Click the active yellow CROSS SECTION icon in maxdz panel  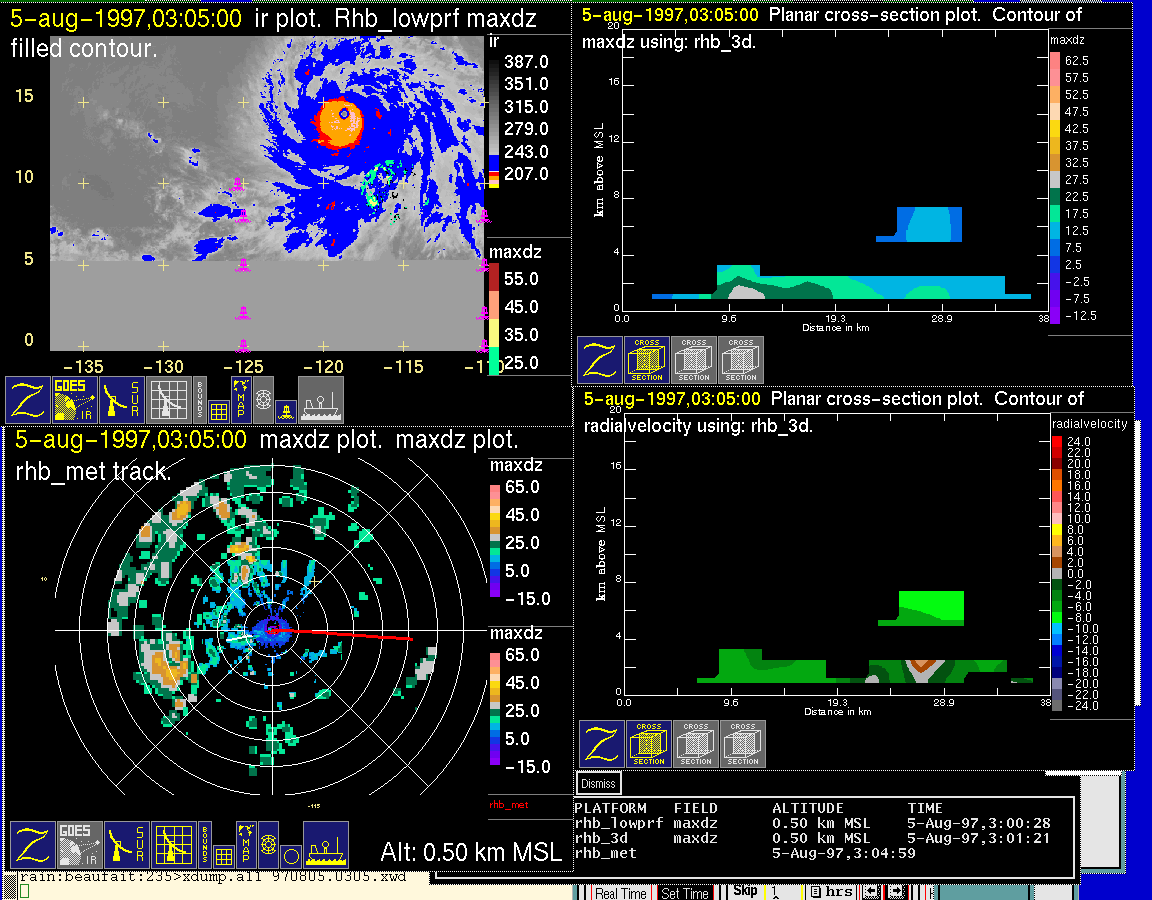click(647, 360)
